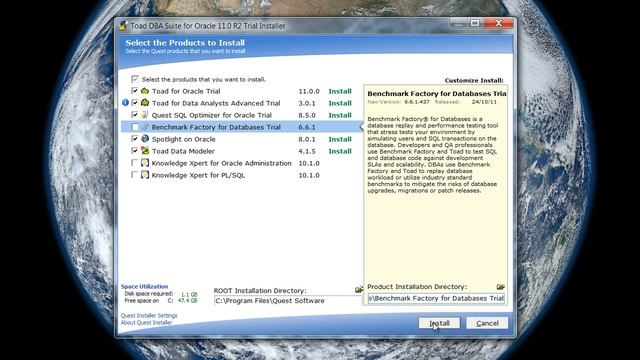The height and width of the screenshot is (360, 640).
Task: Select the Spotlight on Oracle row text
Action: tap(183, 139)
